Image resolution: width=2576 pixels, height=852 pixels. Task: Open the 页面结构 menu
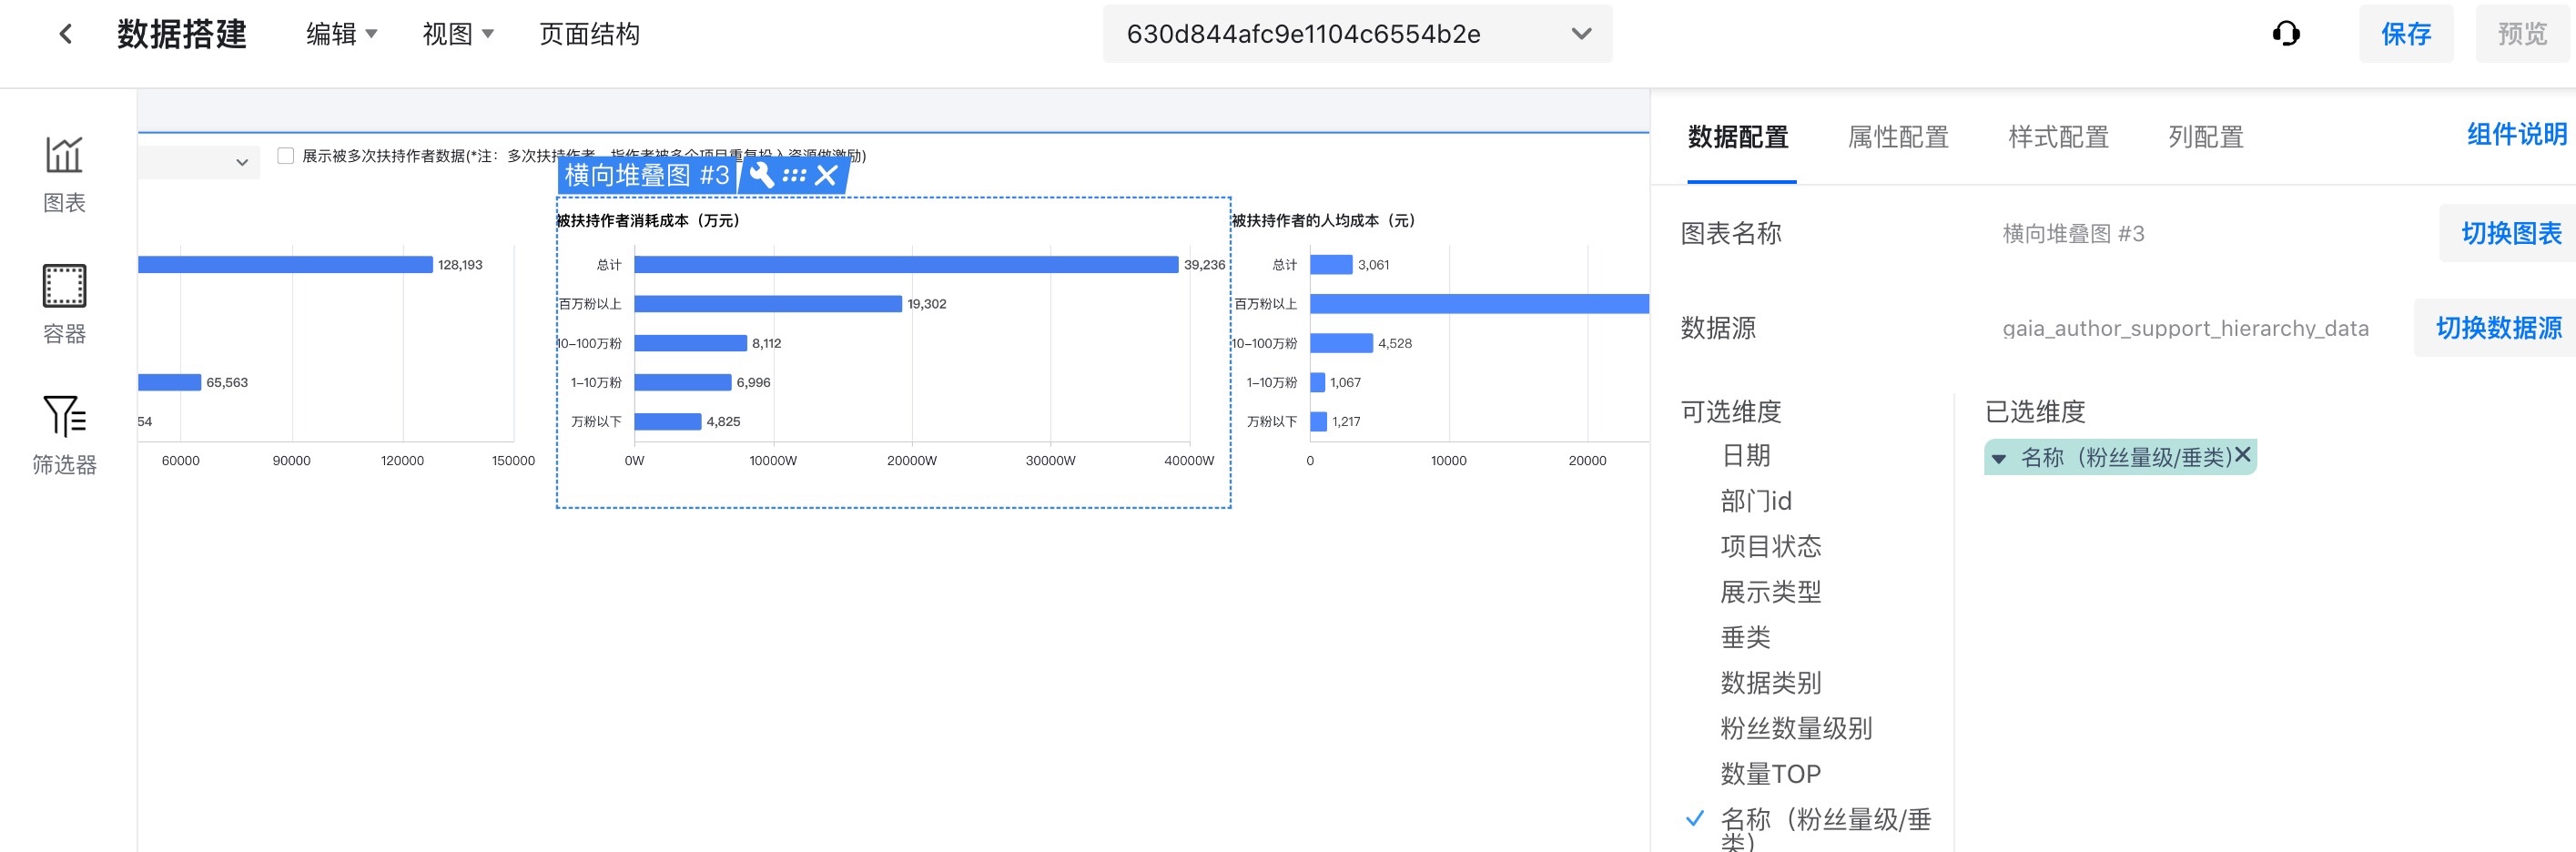pos(589,34)
